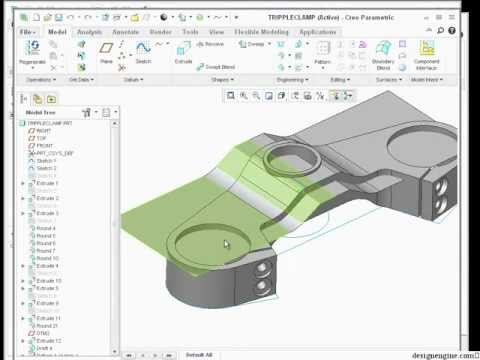
Task: Click the Repaint icon in graphics toolbar
Action: (x=269, y=96)
